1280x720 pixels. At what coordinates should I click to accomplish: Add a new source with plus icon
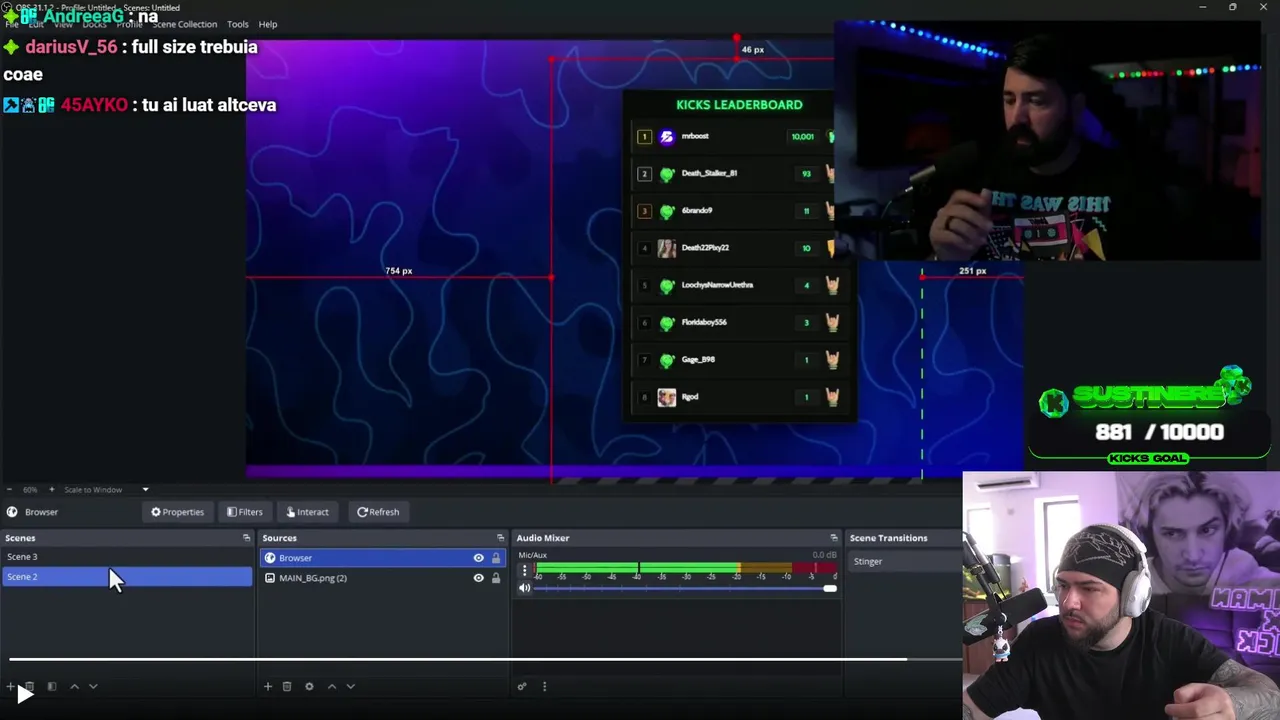[x=267, y=686]
